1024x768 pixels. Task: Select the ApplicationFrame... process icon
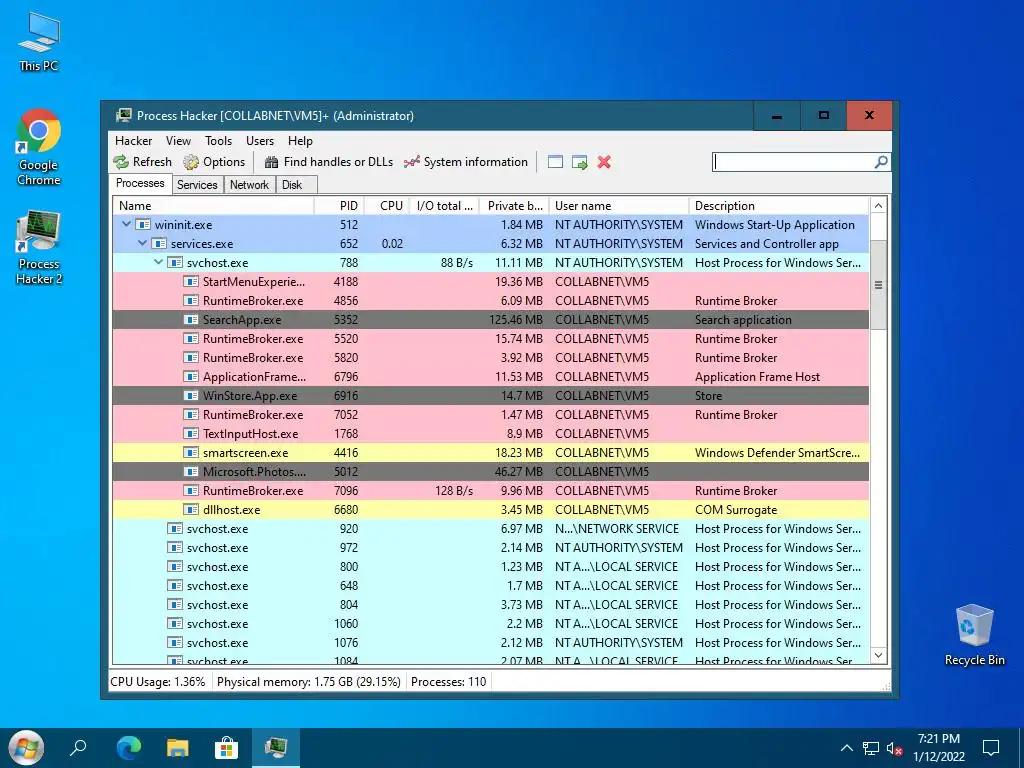click(191, 376)
